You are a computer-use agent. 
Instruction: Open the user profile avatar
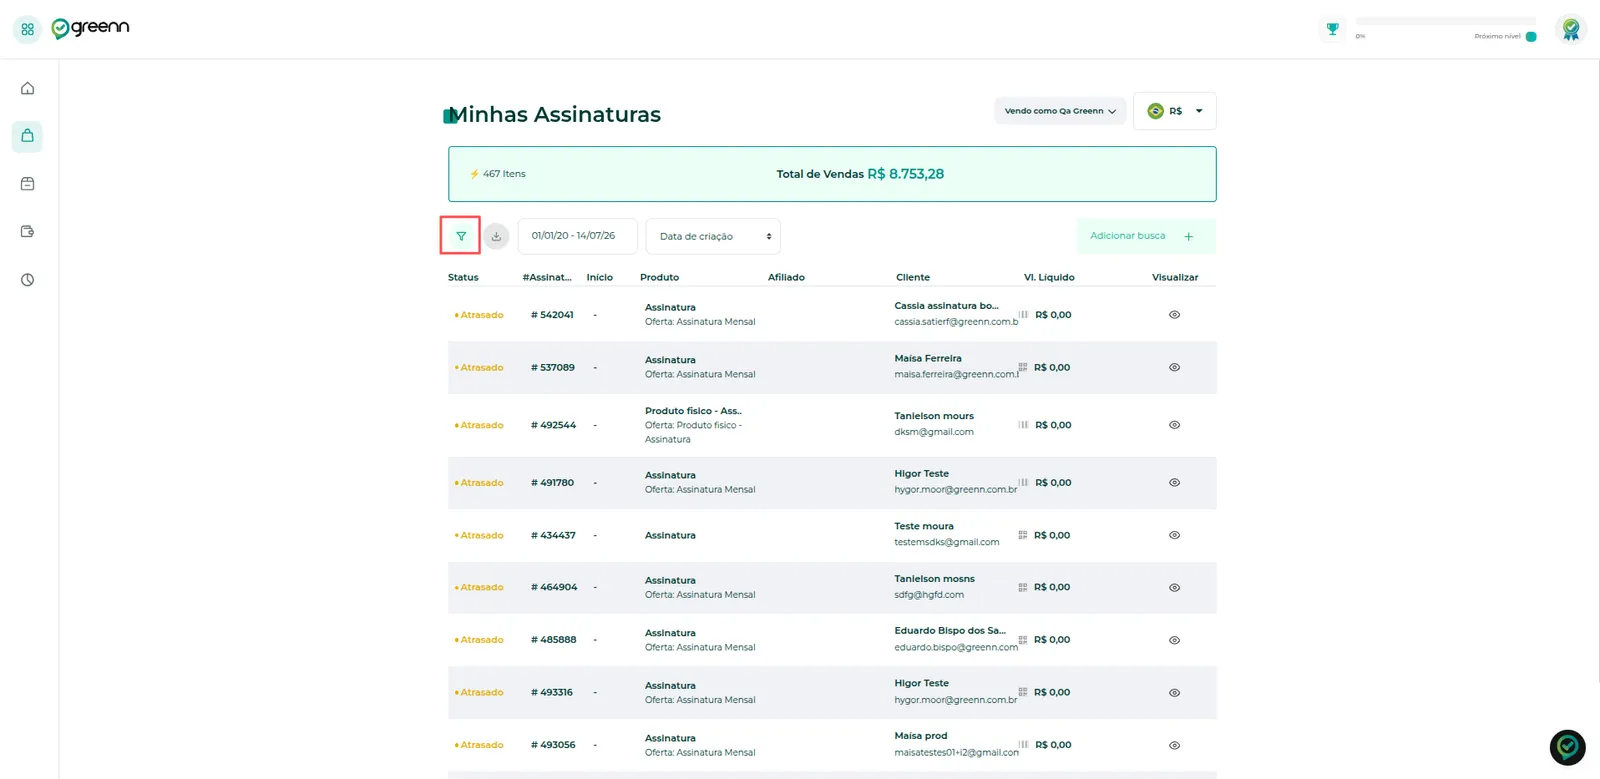pos(1571,29)
